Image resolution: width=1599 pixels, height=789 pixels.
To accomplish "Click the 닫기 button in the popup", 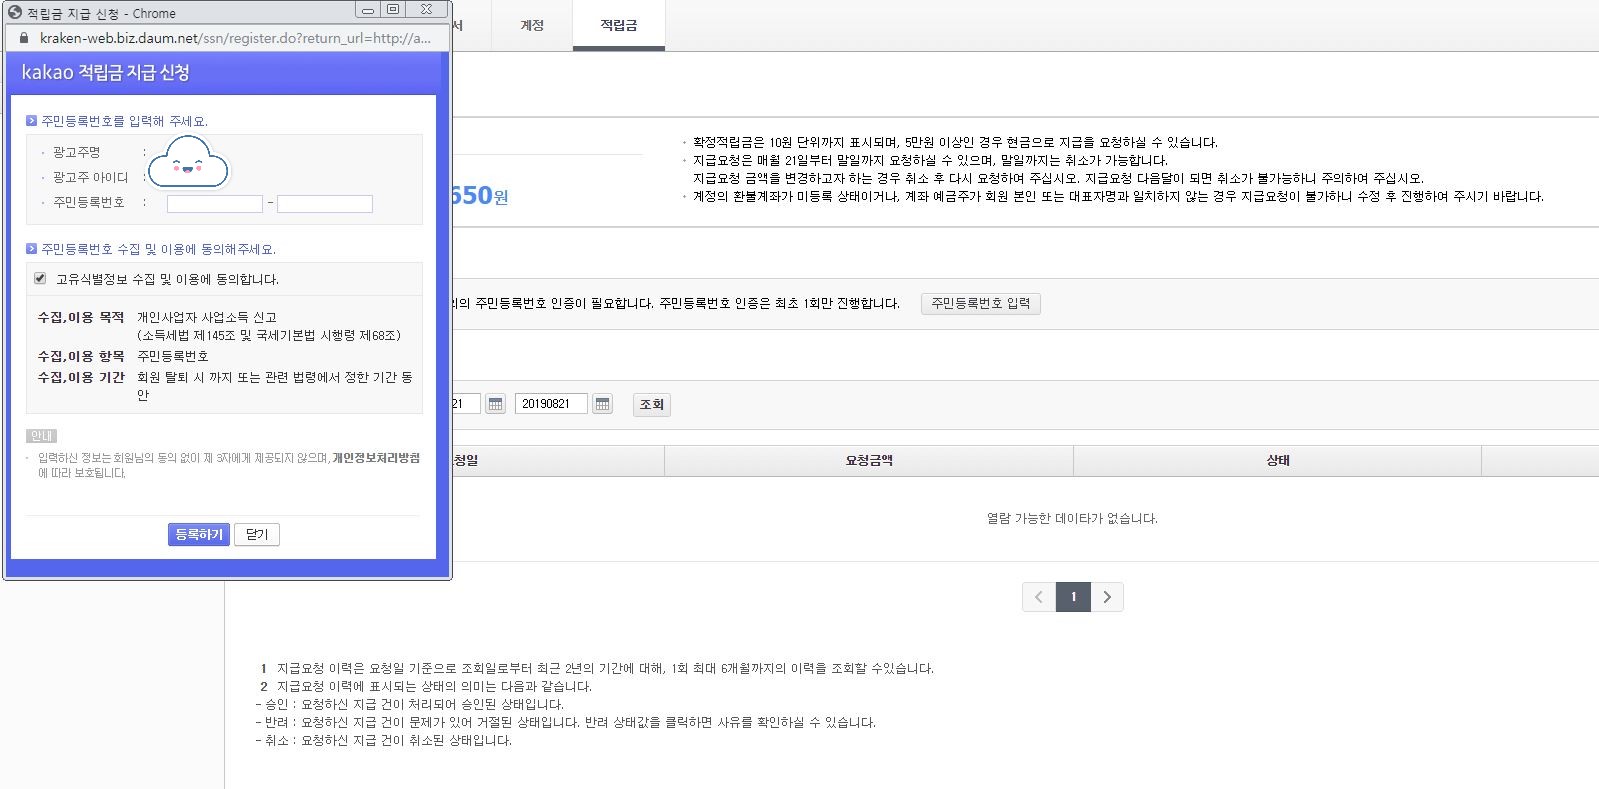I will pos(257,535).
